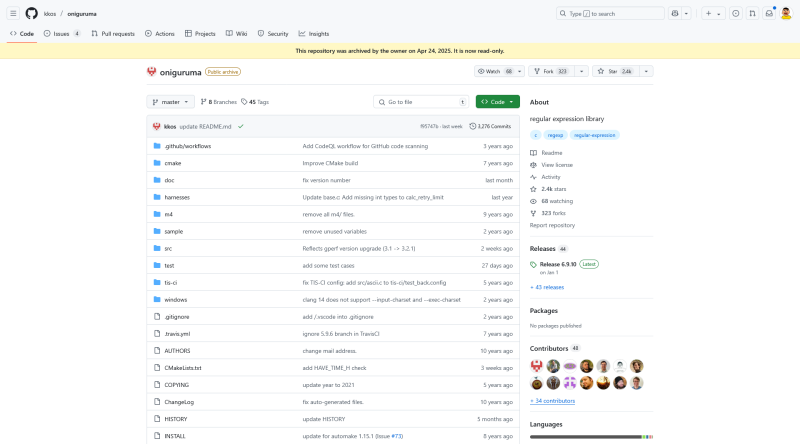The height and width of the screenshot is (444, 800).
Task: Open the hamburger navigation menu
Action: point(13,14)
